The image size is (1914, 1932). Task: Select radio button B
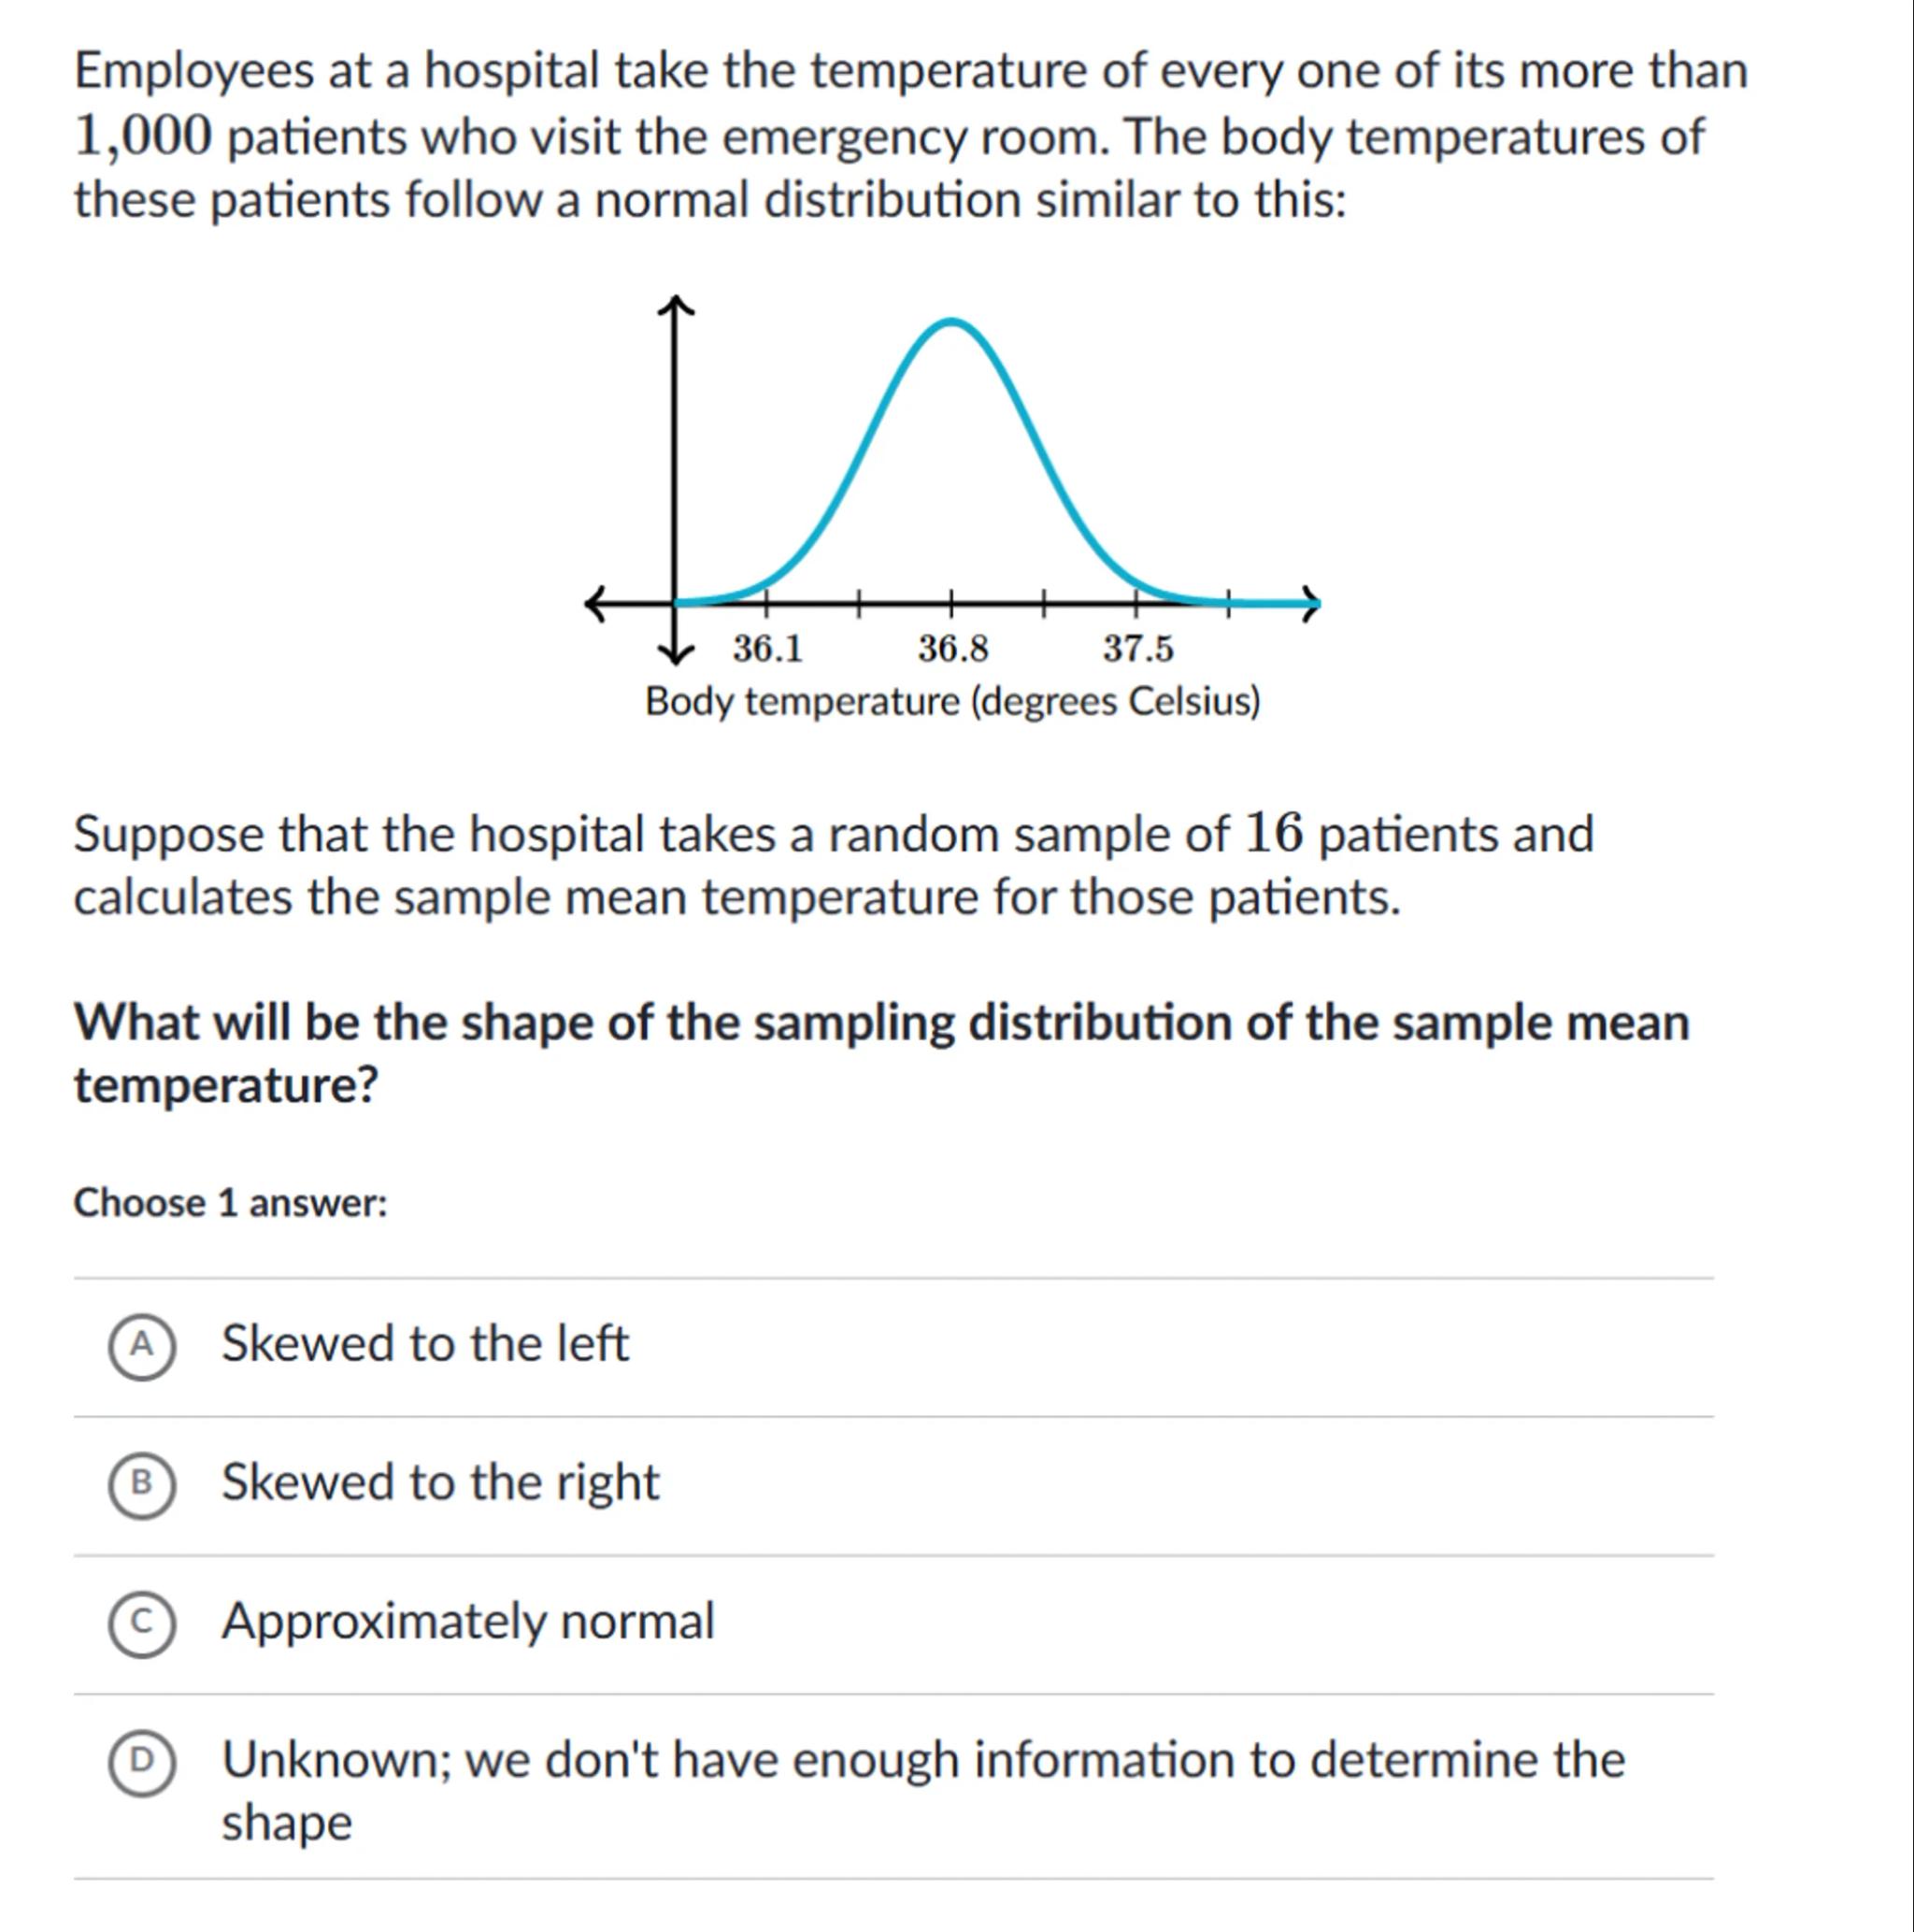[142, 1484]
